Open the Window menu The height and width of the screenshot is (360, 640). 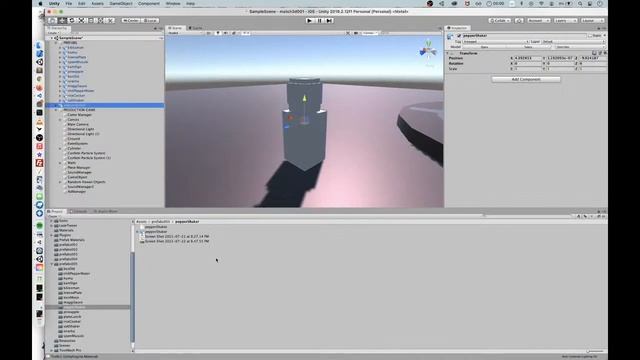coord(173,4)
